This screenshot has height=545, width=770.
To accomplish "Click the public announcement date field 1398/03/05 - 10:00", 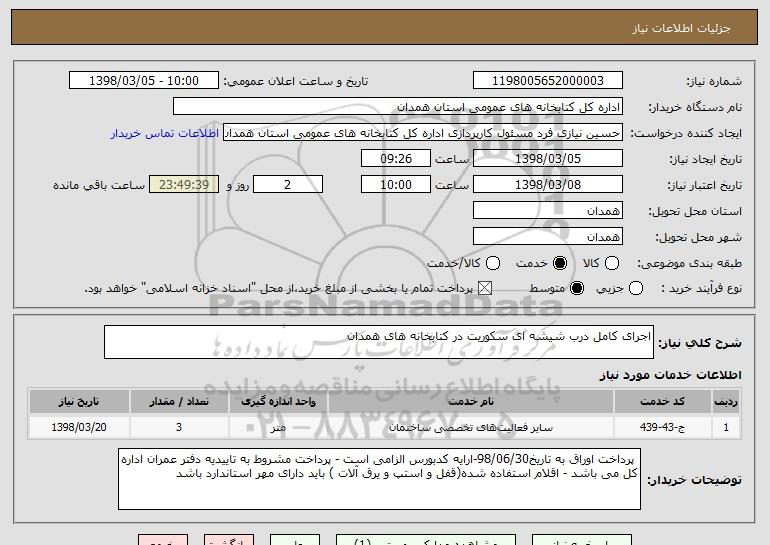I will [144, 81].
